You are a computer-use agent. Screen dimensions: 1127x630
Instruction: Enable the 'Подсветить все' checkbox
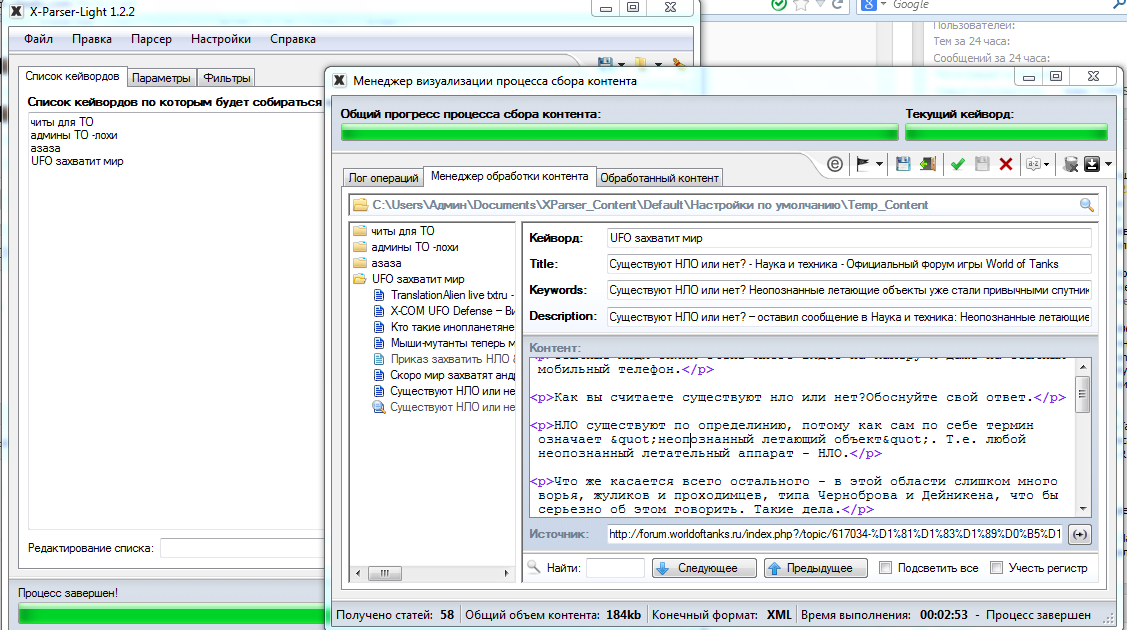(x=885, y=568)
